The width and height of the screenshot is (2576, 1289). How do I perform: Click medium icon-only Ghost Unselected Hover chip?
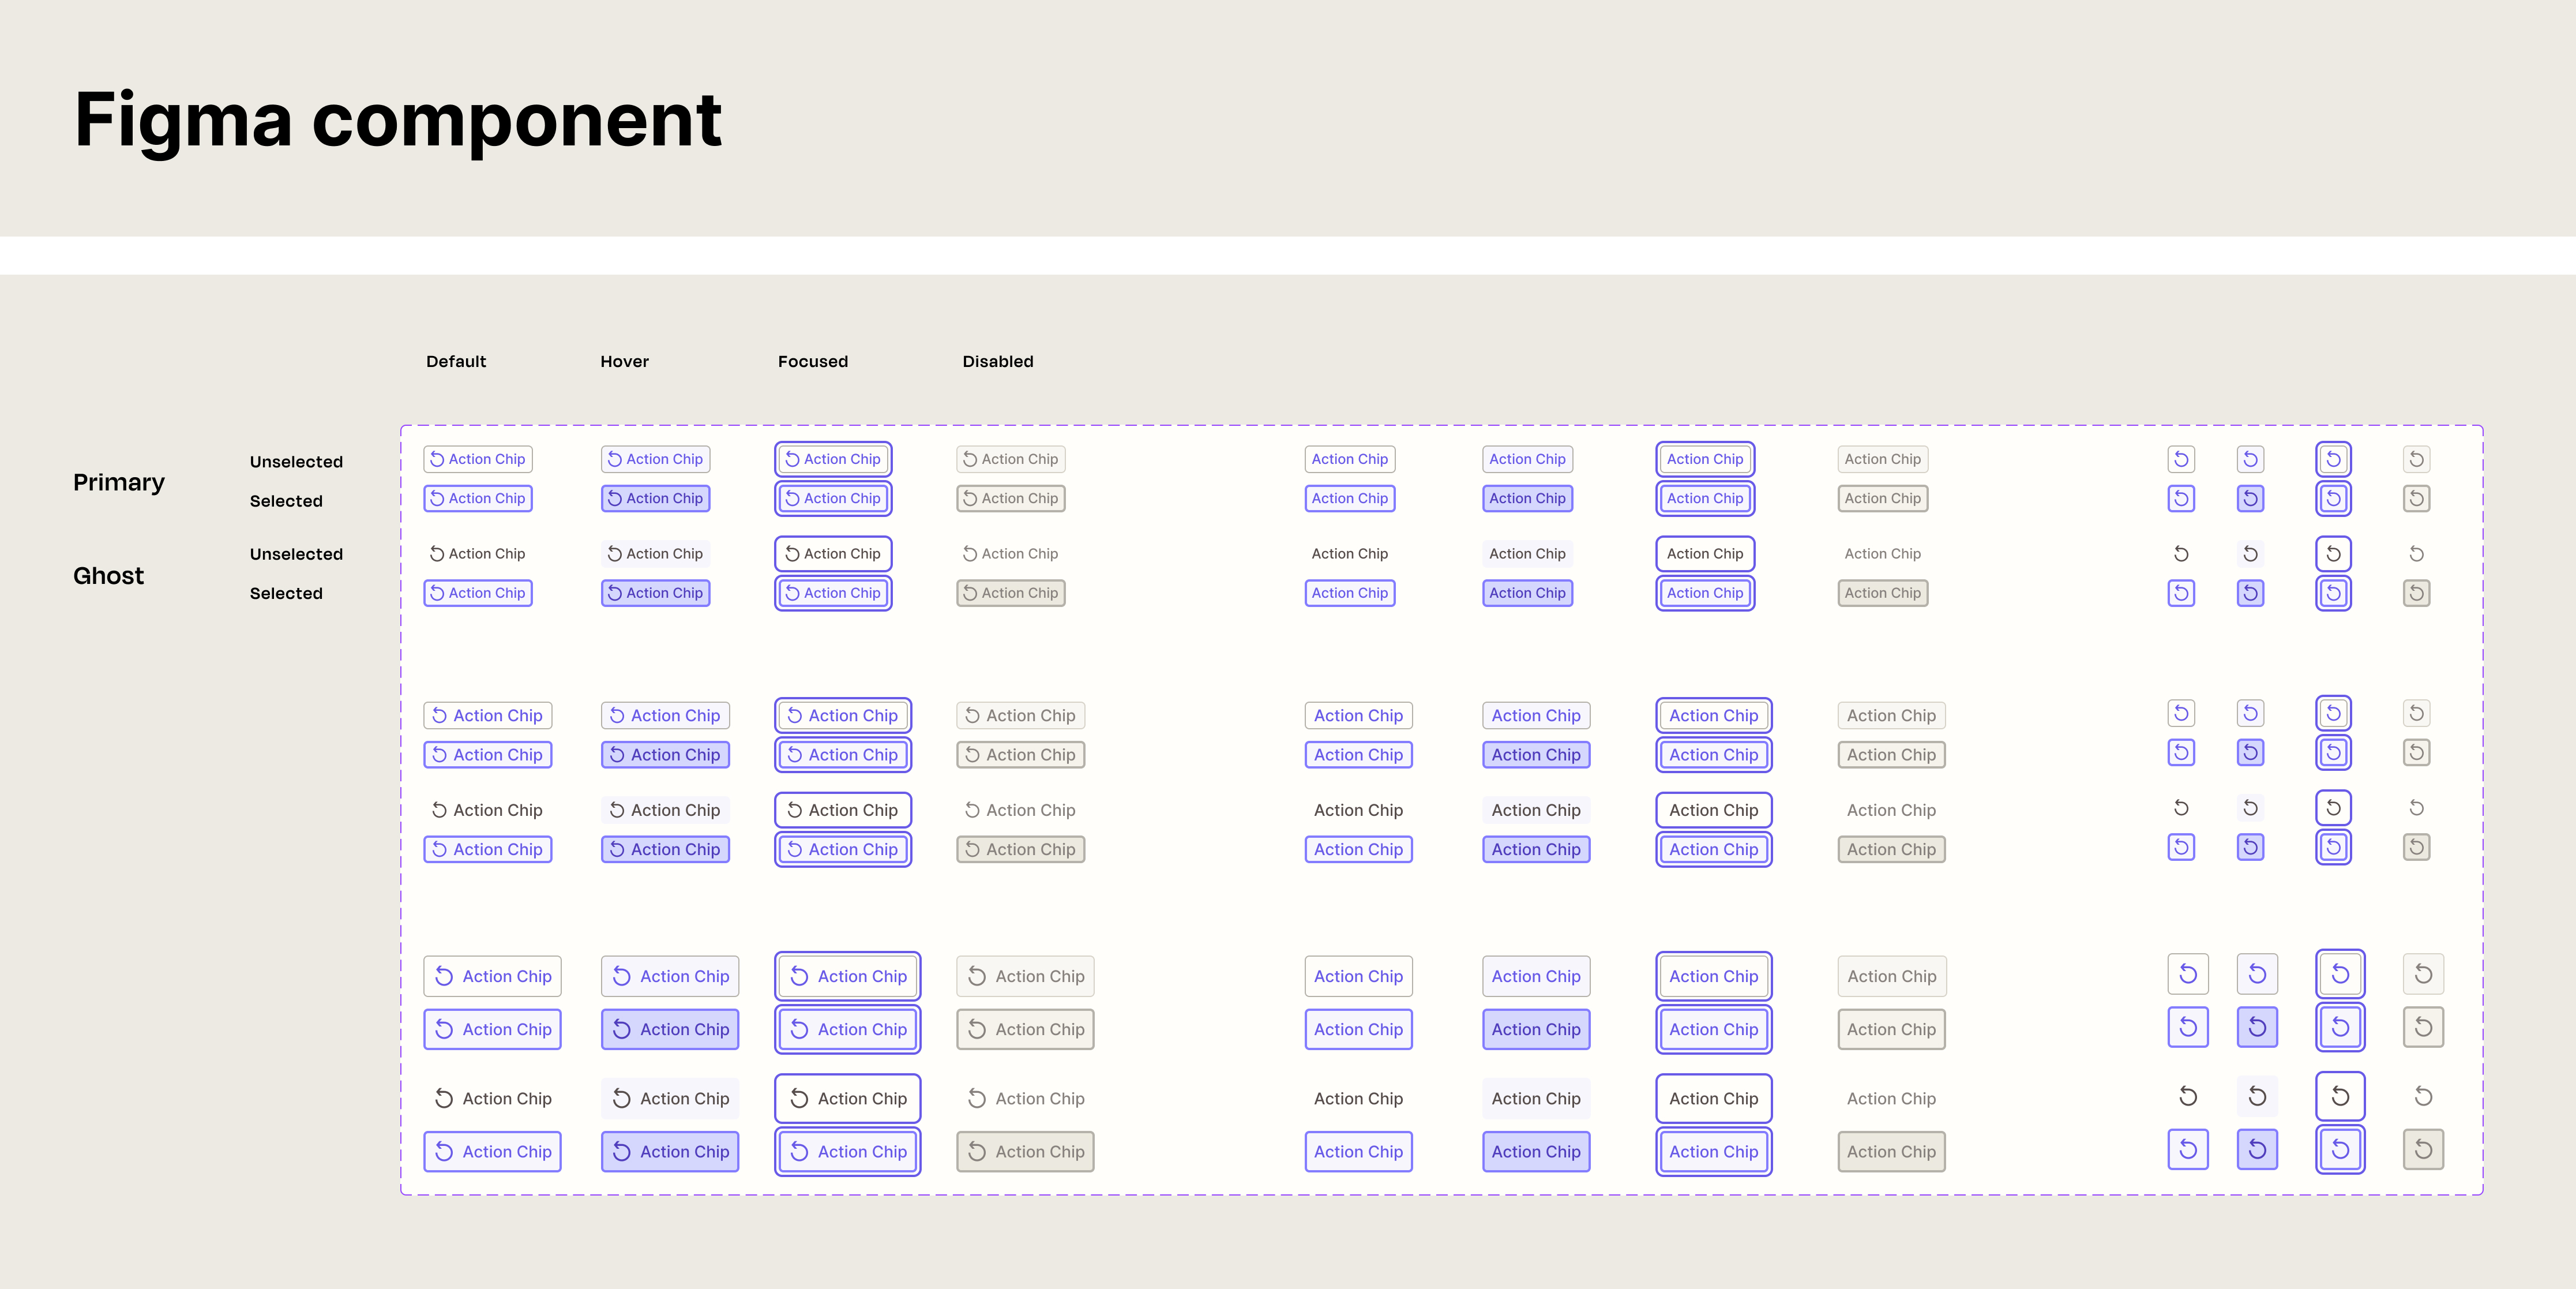[2250, 807]
